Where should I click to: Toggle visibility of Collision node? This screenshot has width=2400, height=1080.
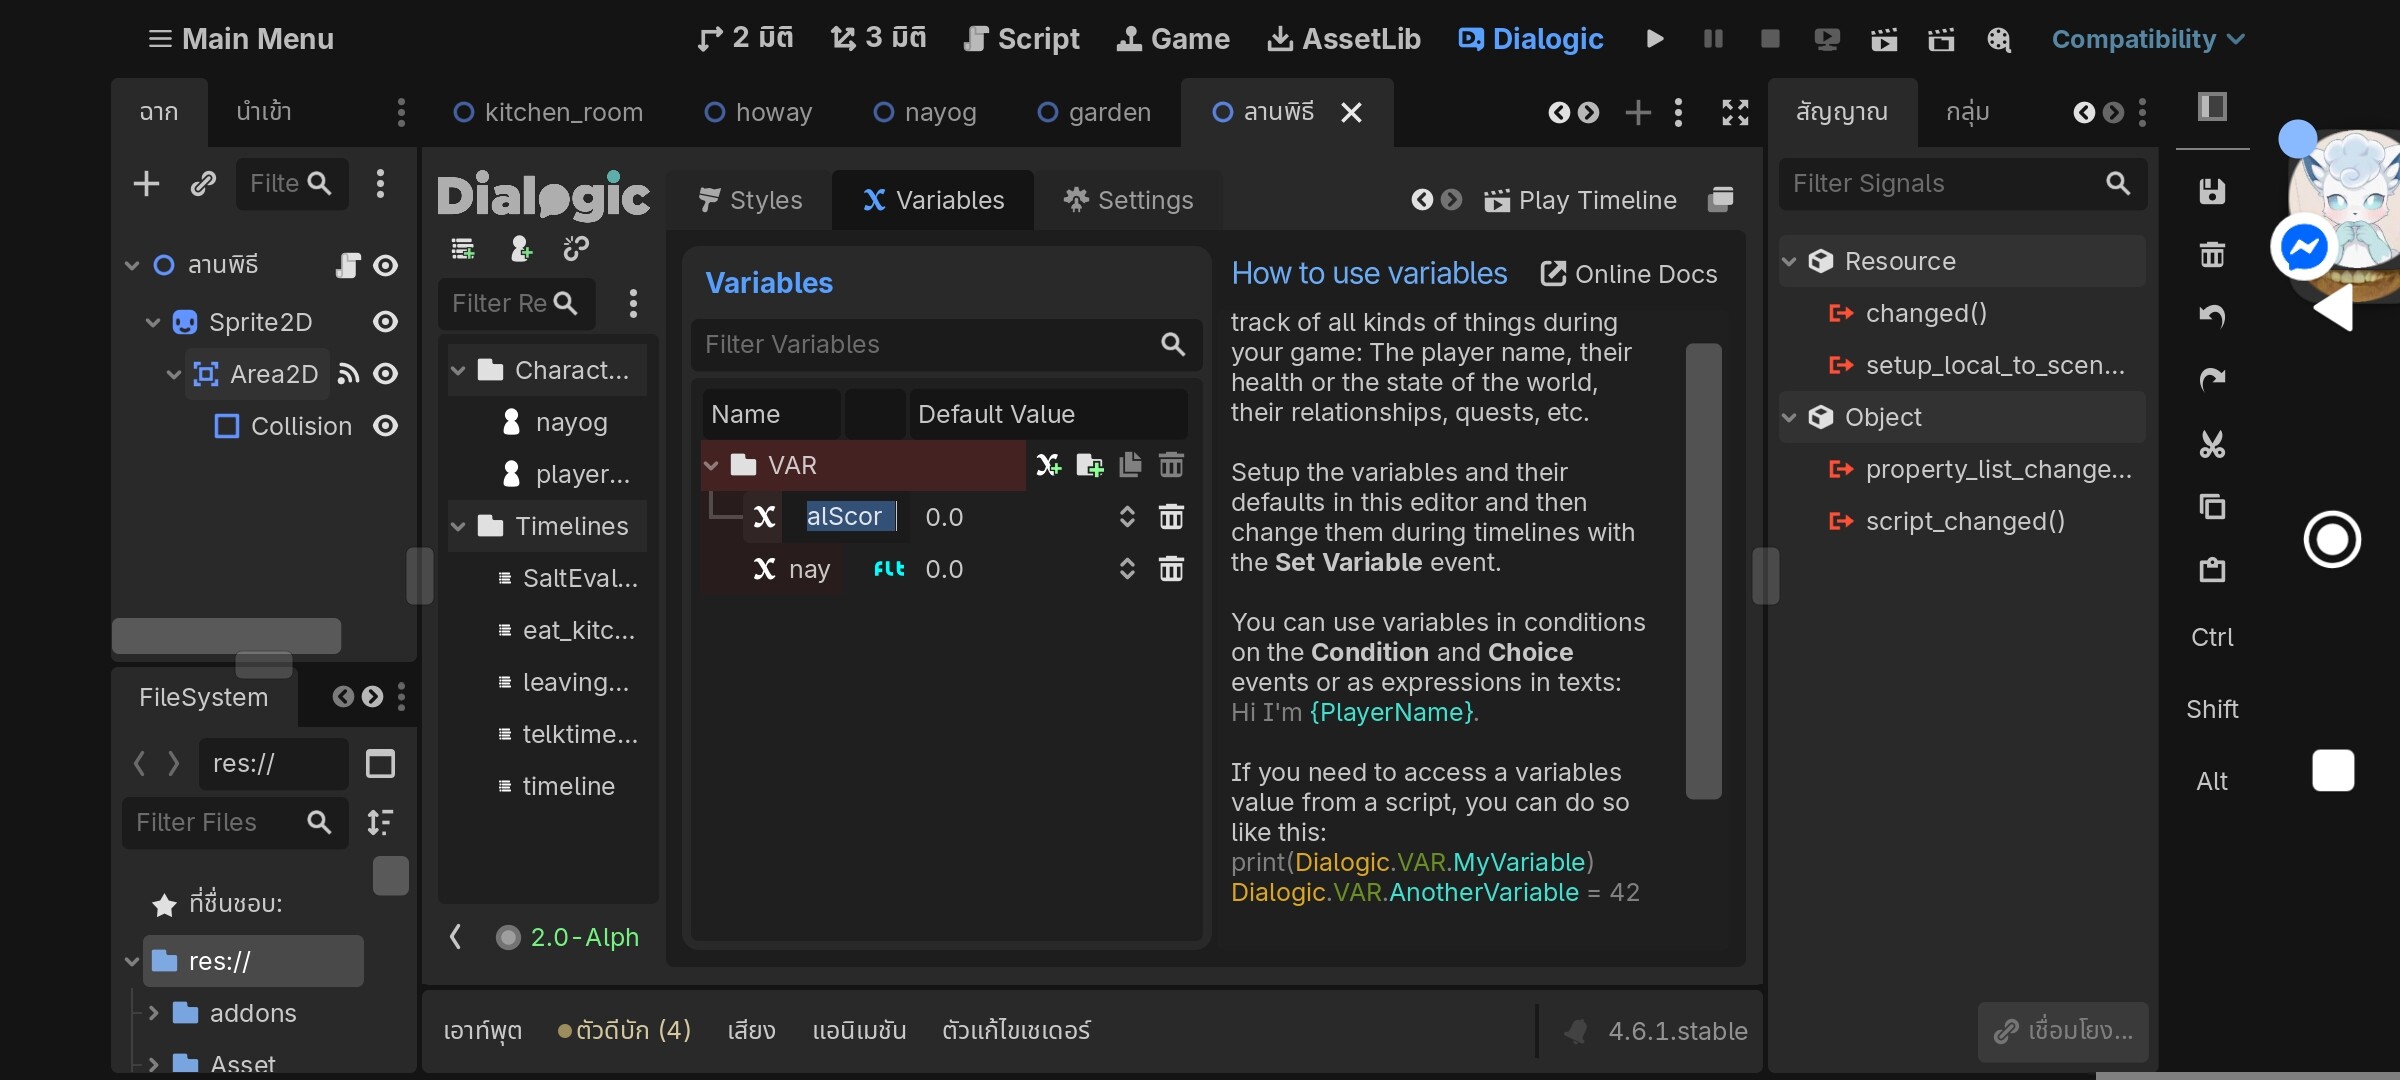tap(385, 426)
